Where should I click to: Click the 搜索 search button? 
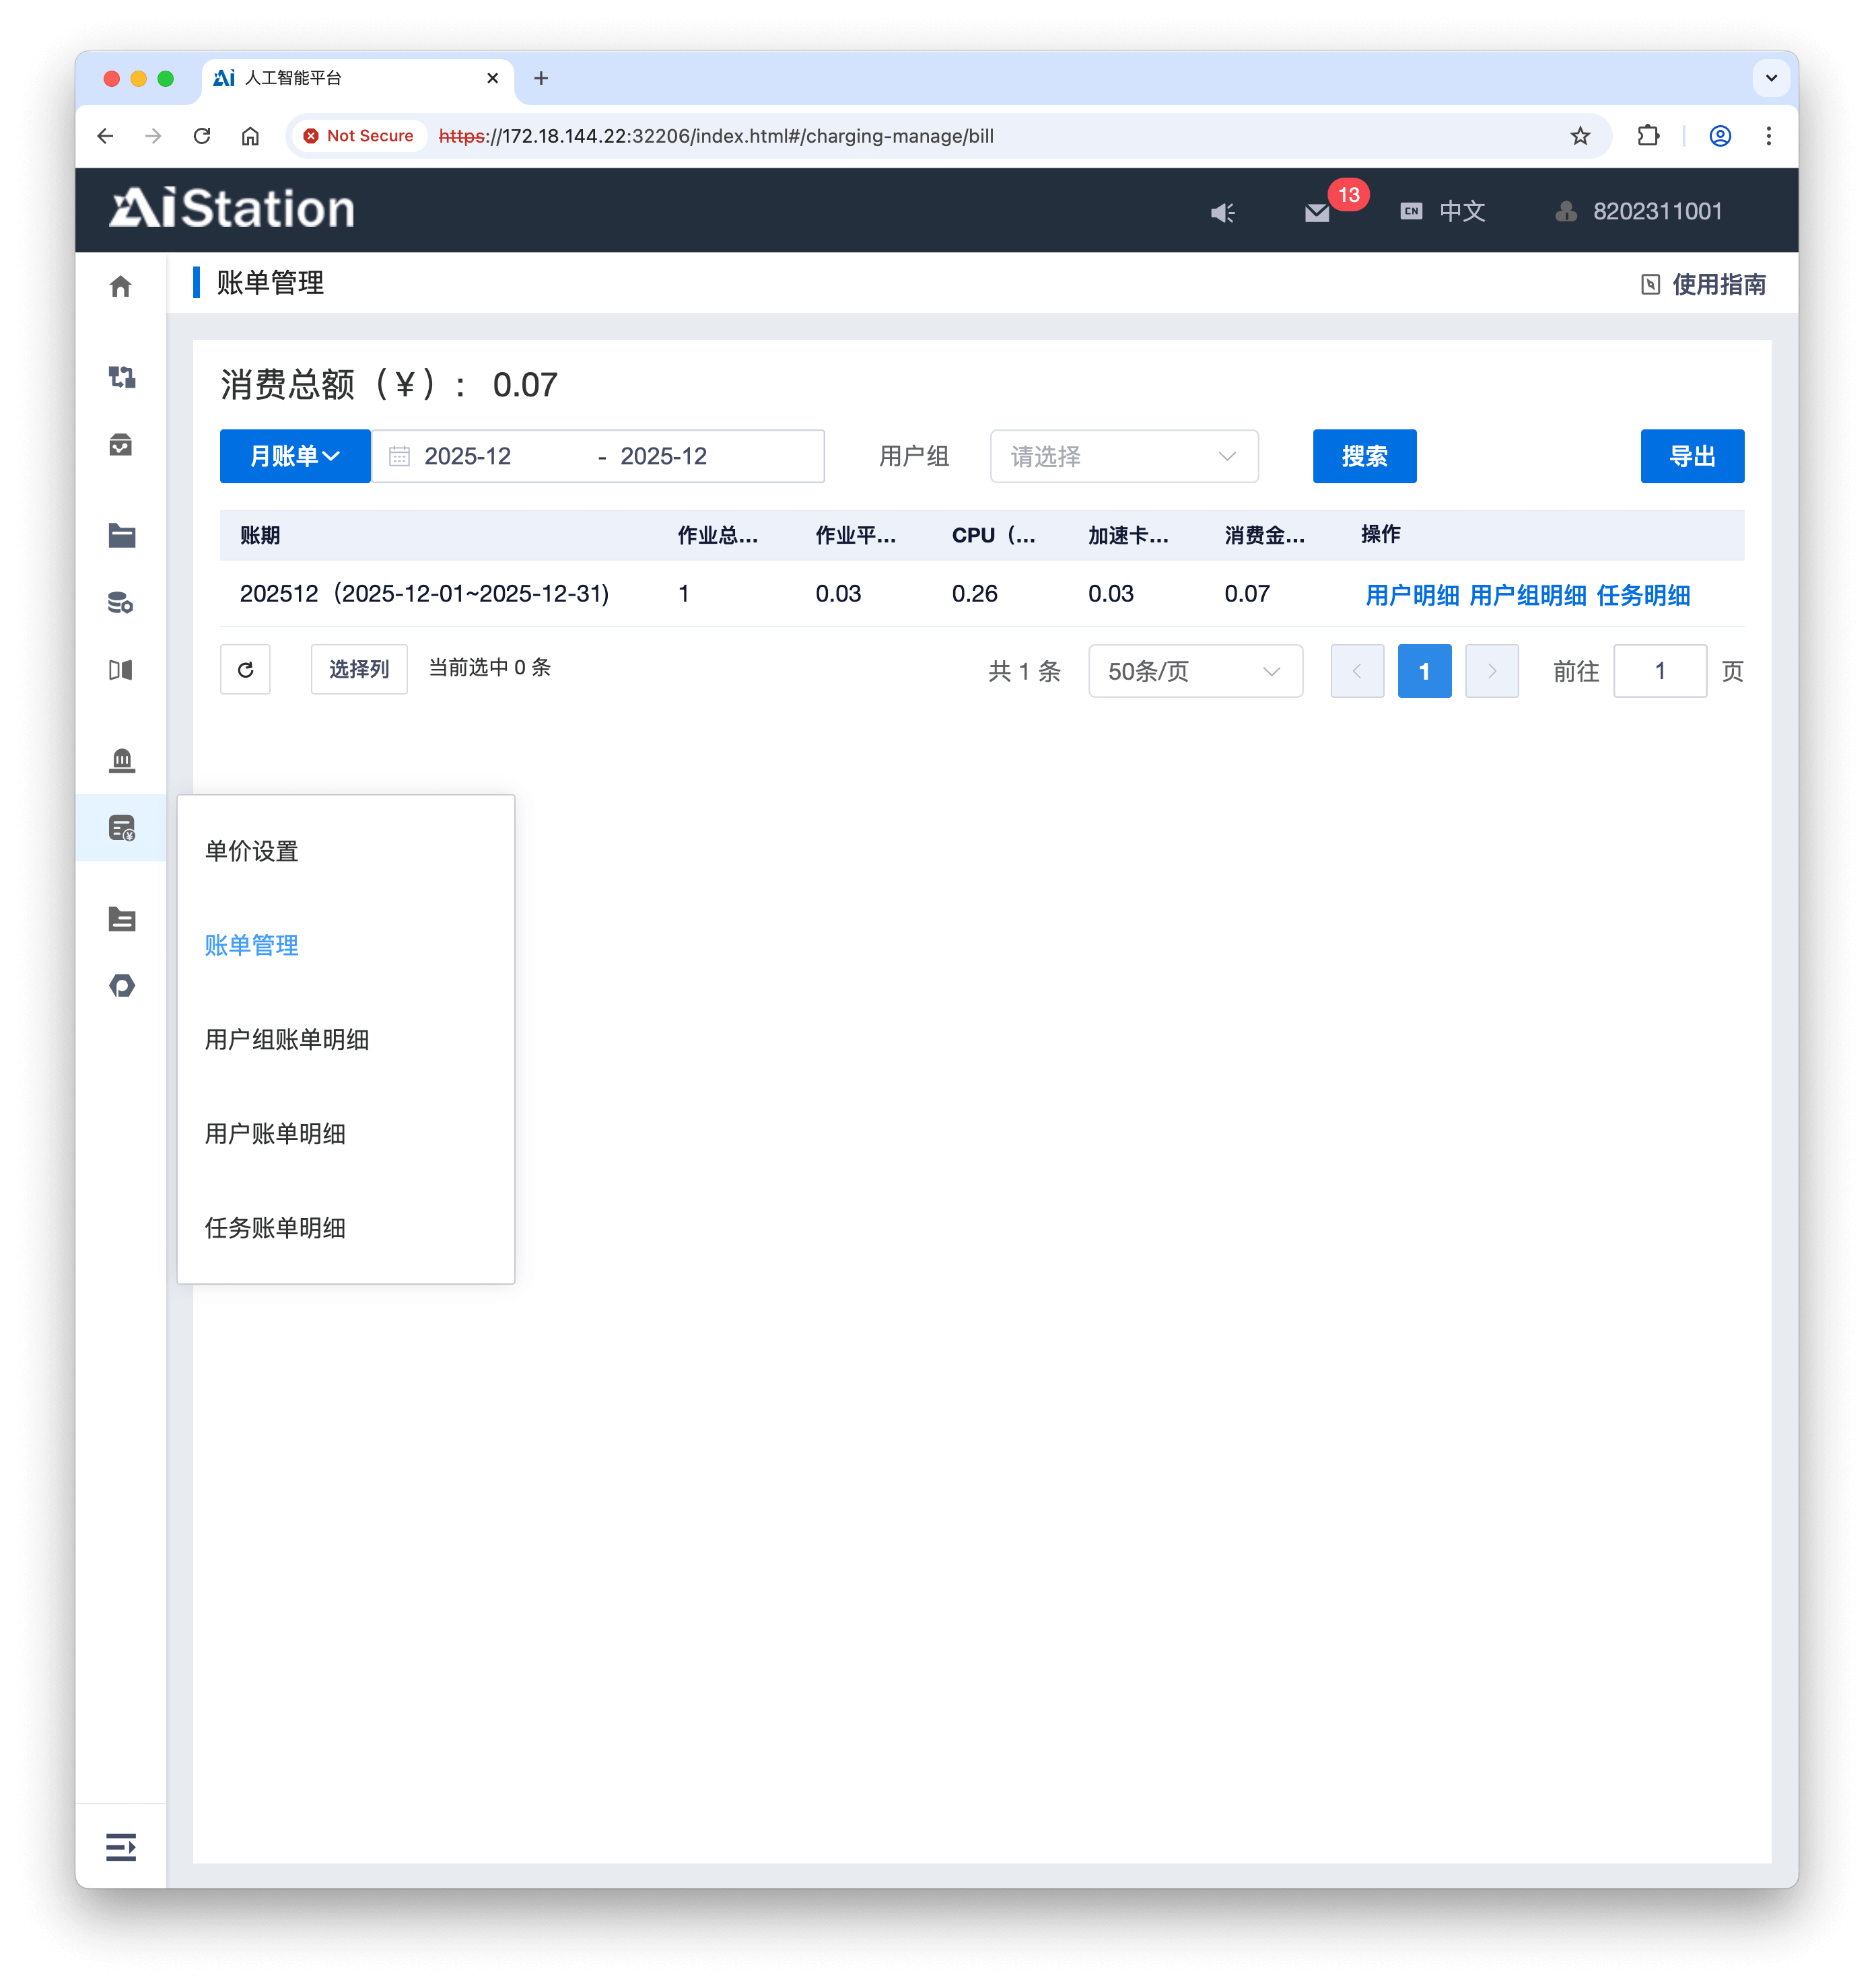(1364, 457)
